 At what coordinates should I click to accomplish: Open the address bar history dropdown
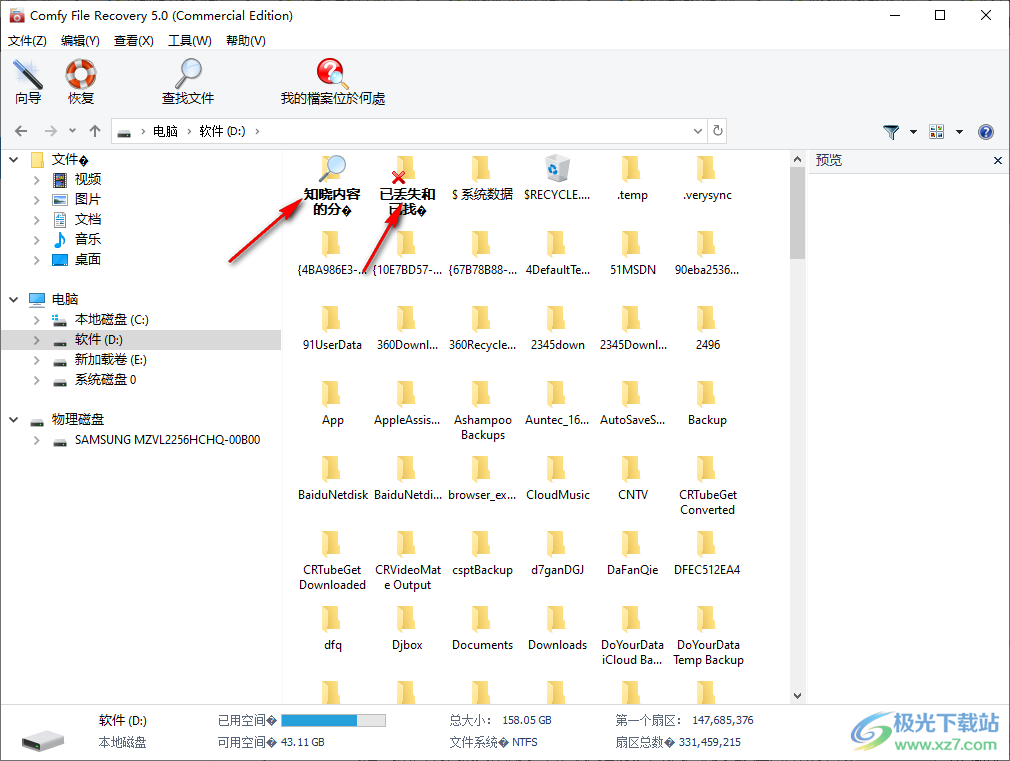[698, 131]
